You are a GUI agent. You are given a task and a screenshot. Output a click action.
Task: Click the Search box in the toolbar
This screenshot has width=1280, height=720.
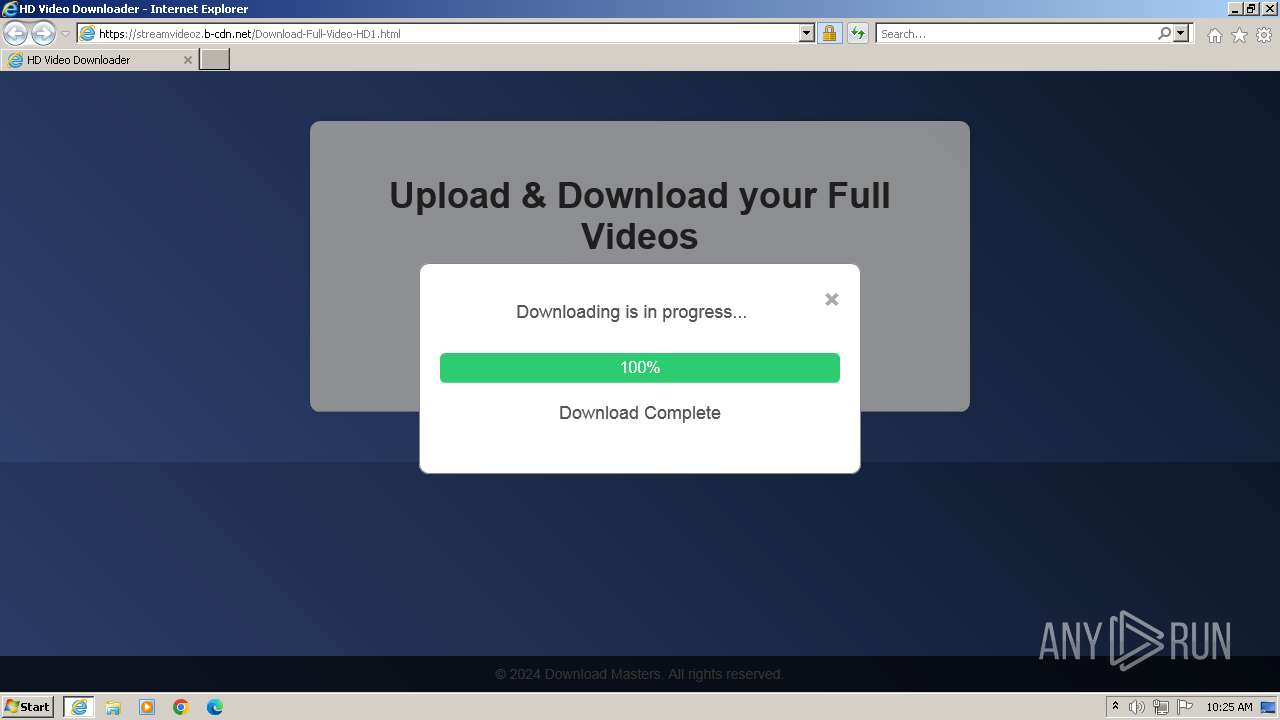pos(1016,34)
